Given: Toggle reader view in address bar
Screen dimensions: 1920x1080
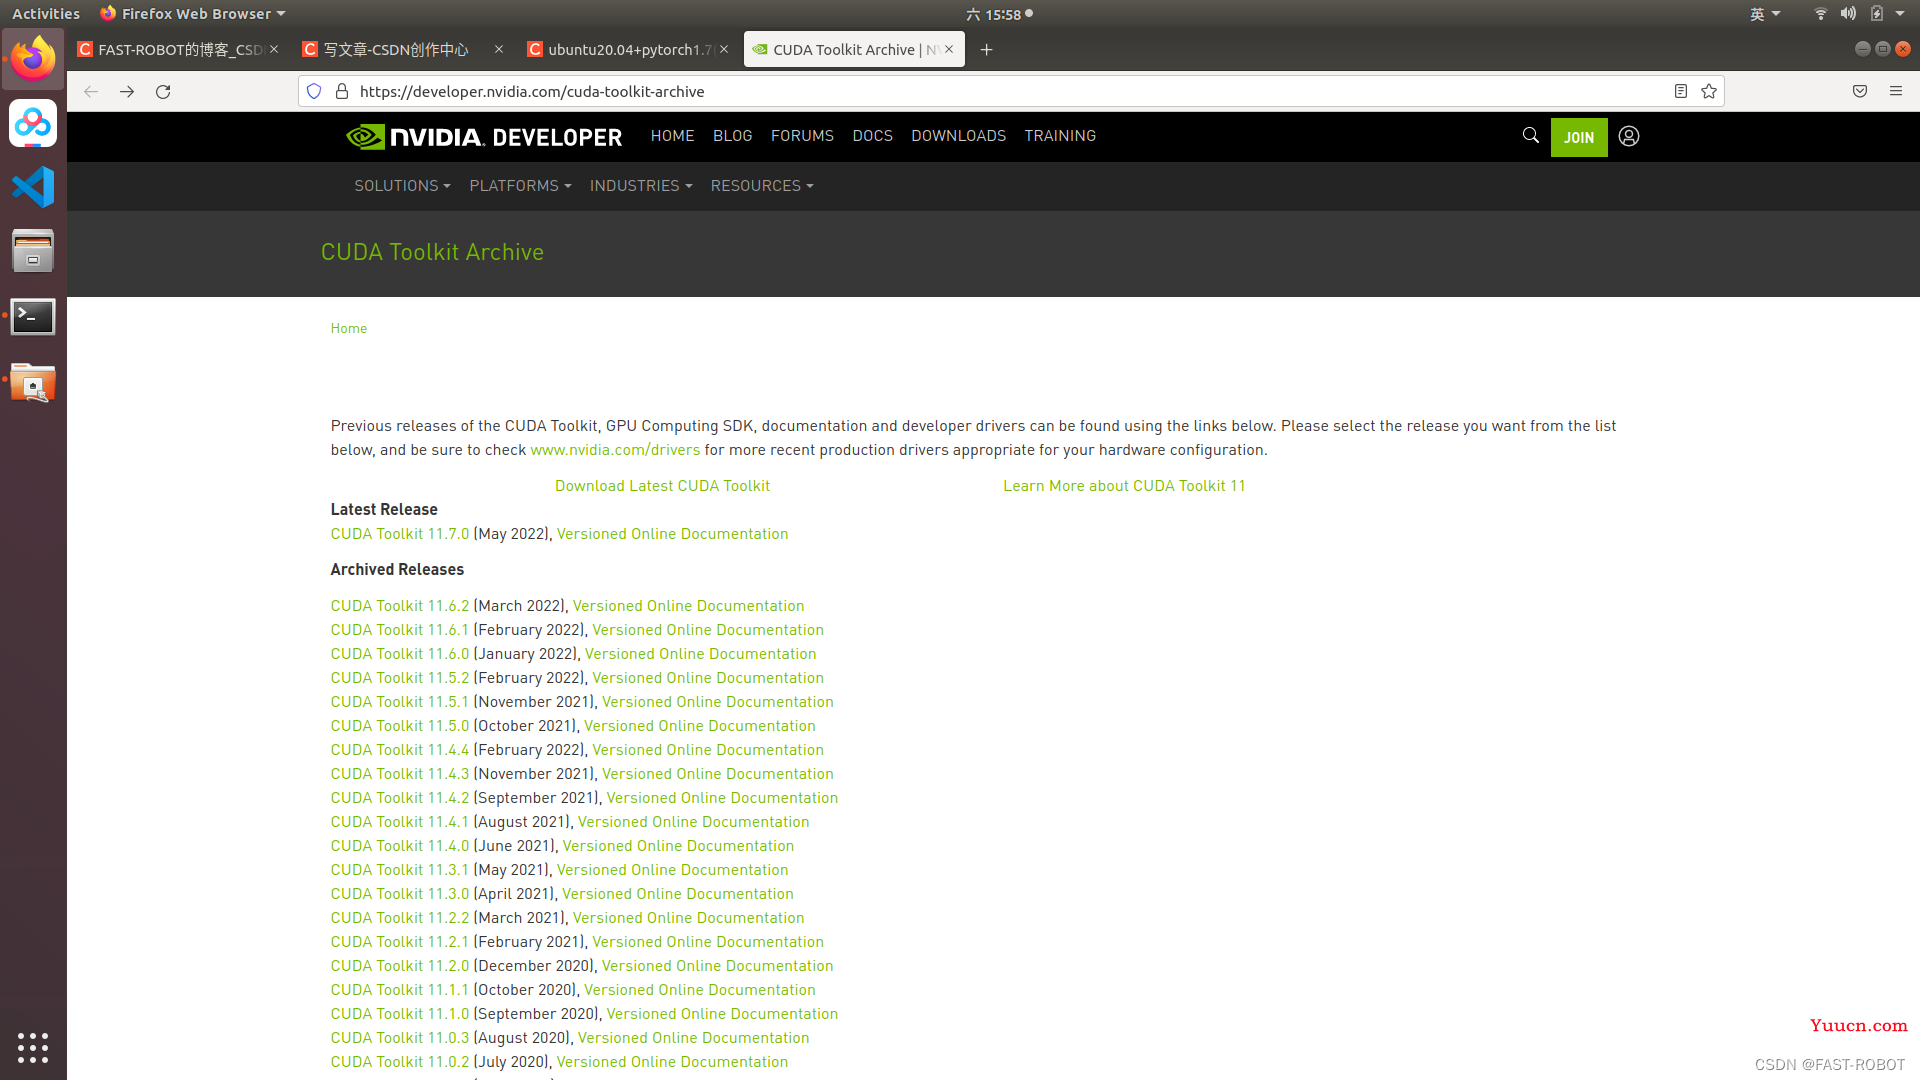Looking at the screenshot, I should tap(1681, 91).
